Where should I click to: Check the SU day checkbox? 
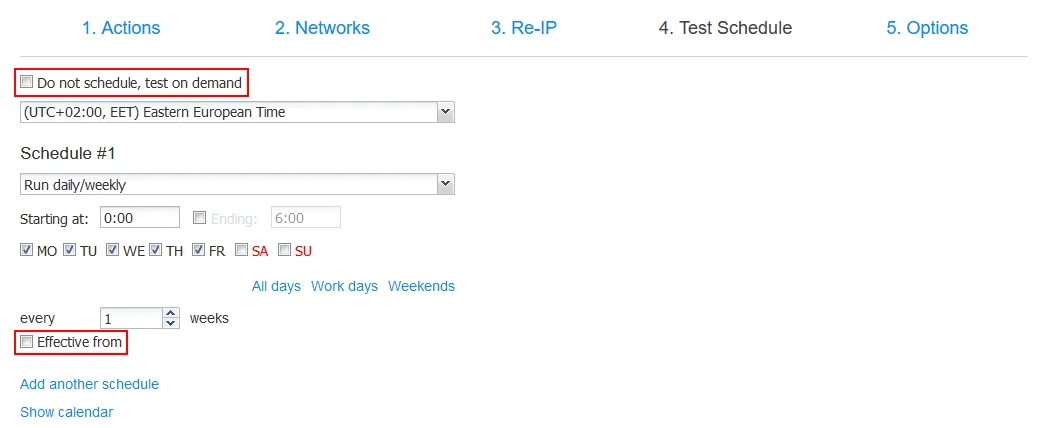point(285,250)
